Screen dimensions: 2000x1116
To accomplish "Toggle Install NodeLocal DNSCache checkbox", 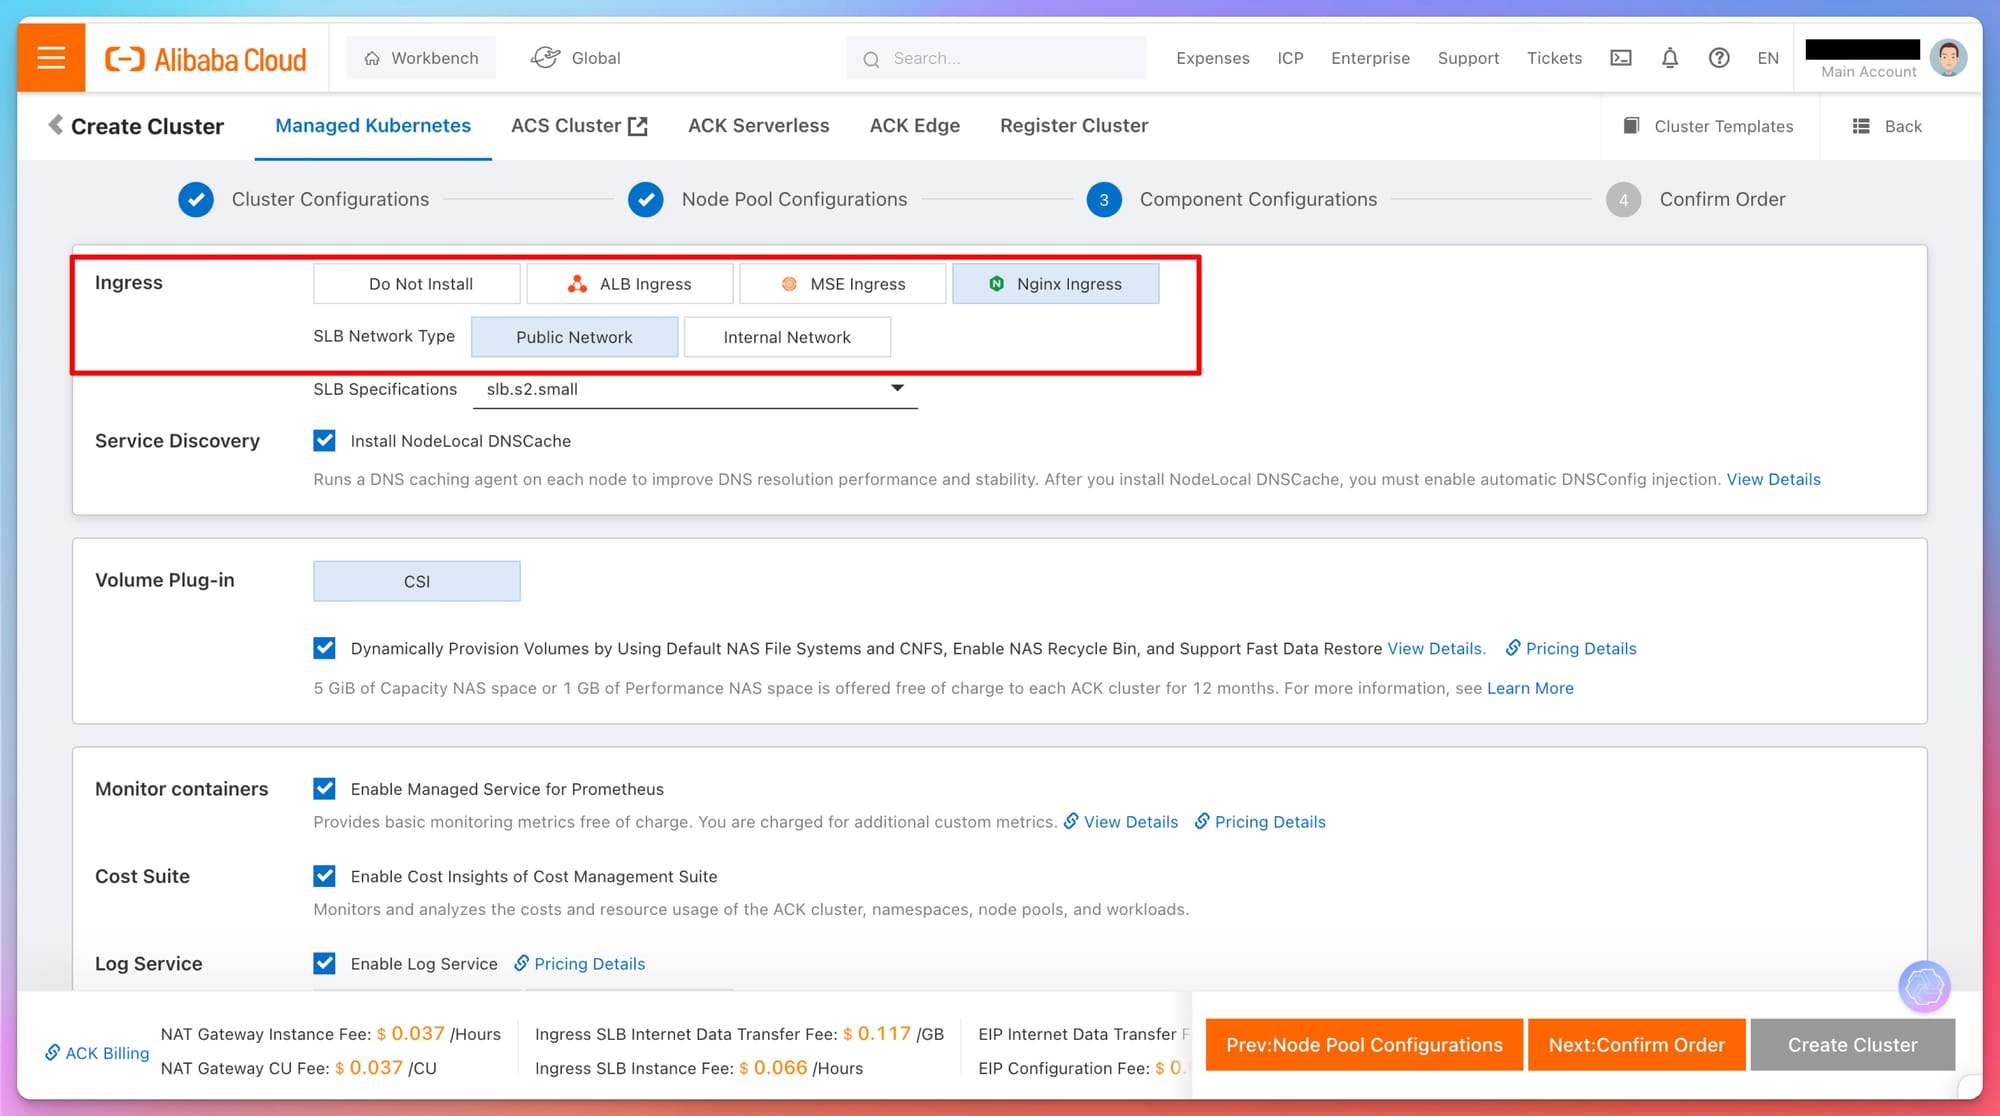I will click(x=324, y=440).
